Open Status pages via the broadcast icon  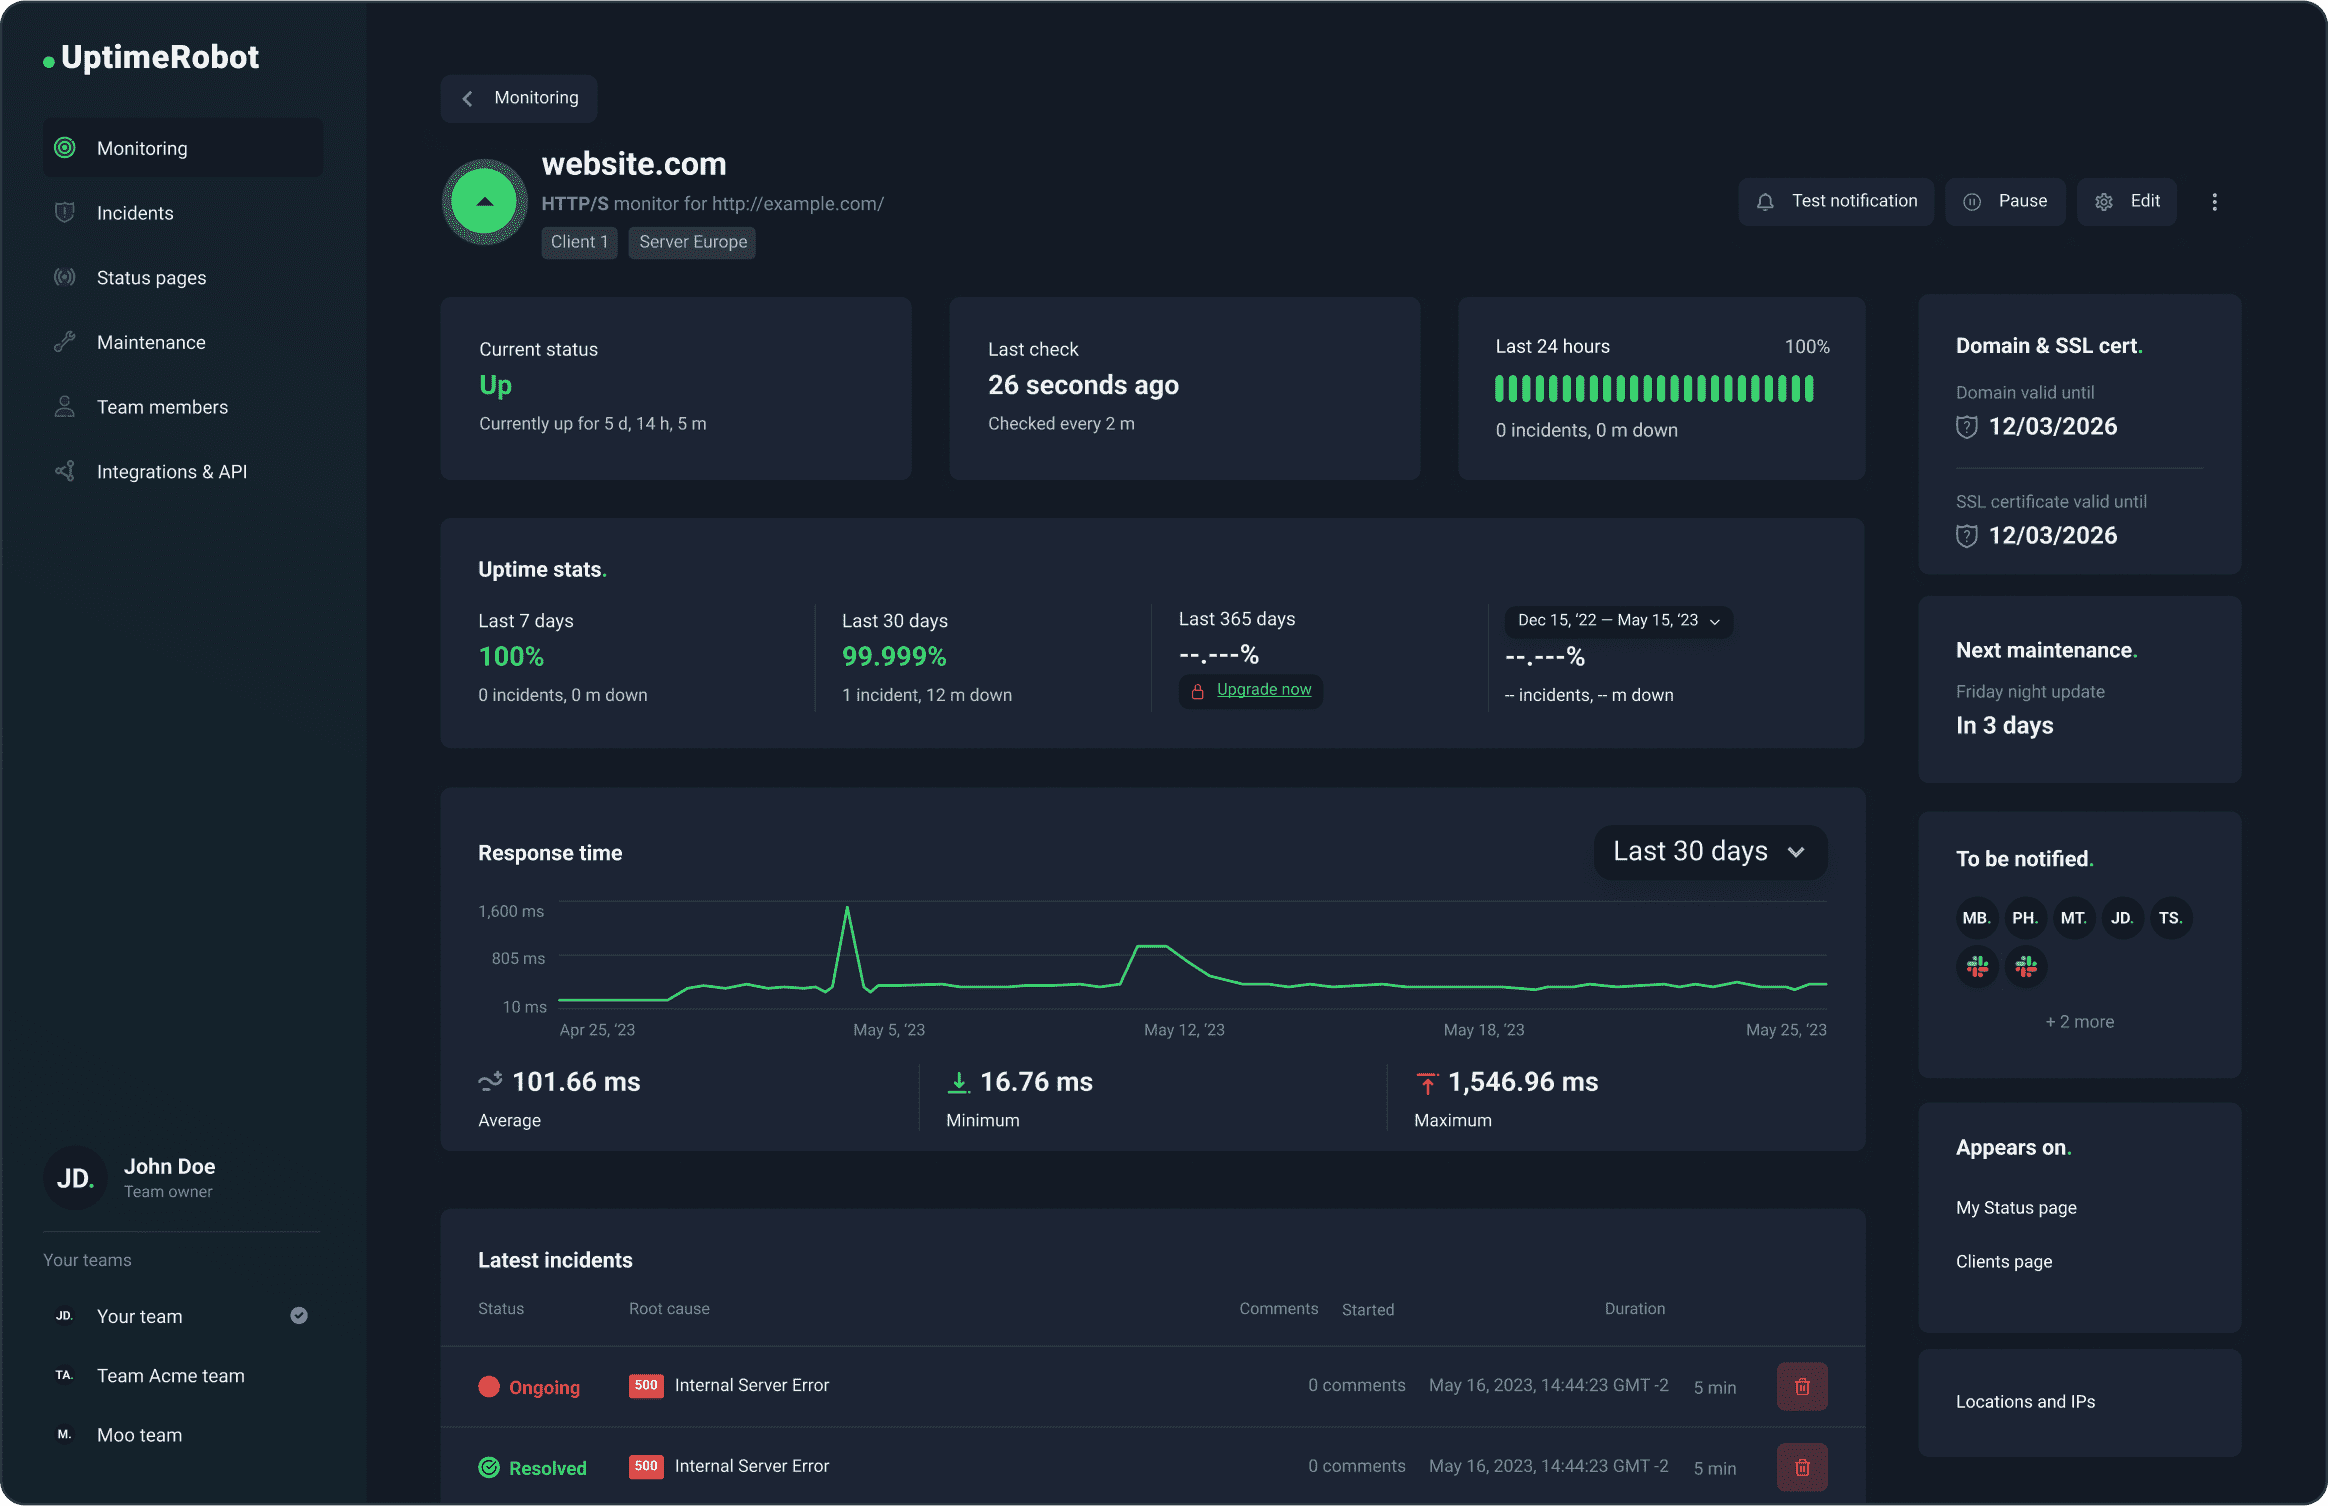(64, 277)
